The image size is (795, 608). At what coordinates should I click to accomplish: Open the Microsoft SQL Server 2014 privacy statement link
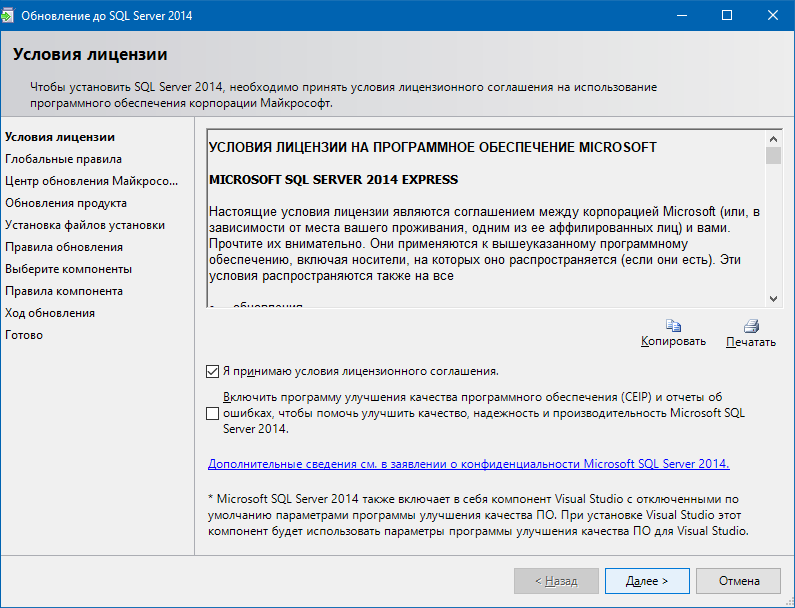[x=468, y=463]
